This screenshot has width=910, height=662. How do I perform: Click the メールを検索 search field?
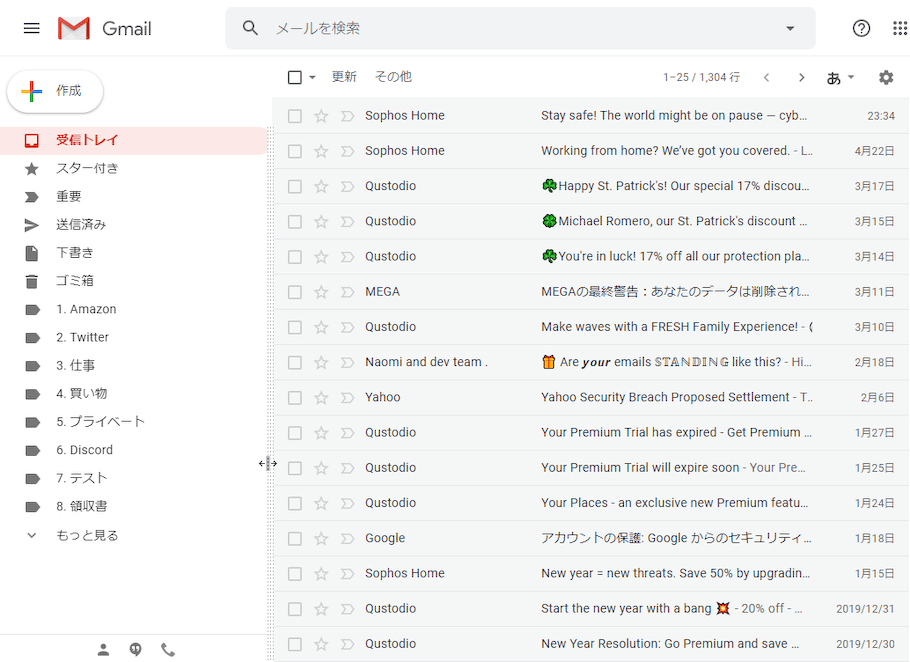pyautogui.click(x=520, y=28)
